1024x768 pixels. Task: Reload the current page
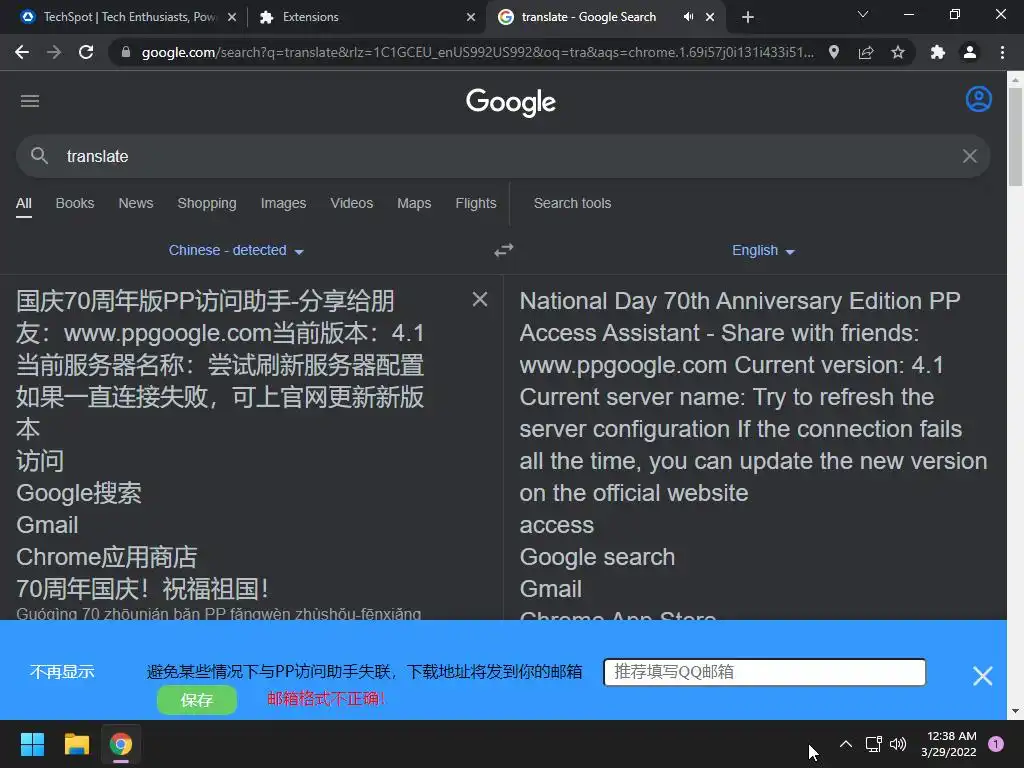click(x=86, y=52)
